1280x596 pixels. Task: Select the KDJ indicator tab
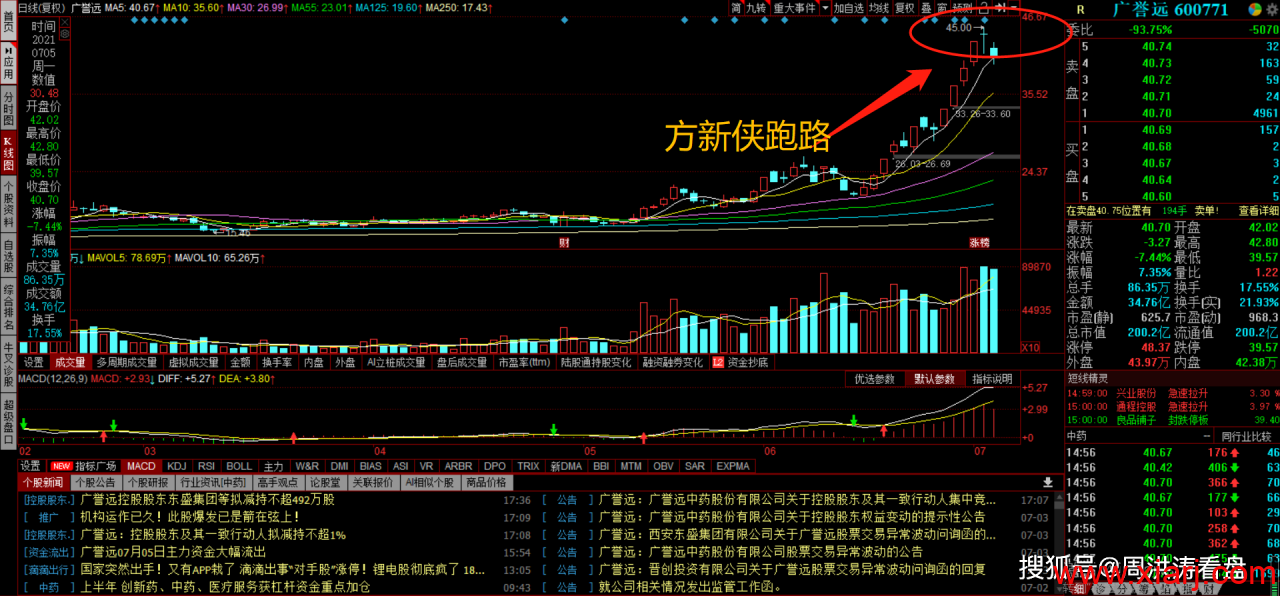(177, 466)
